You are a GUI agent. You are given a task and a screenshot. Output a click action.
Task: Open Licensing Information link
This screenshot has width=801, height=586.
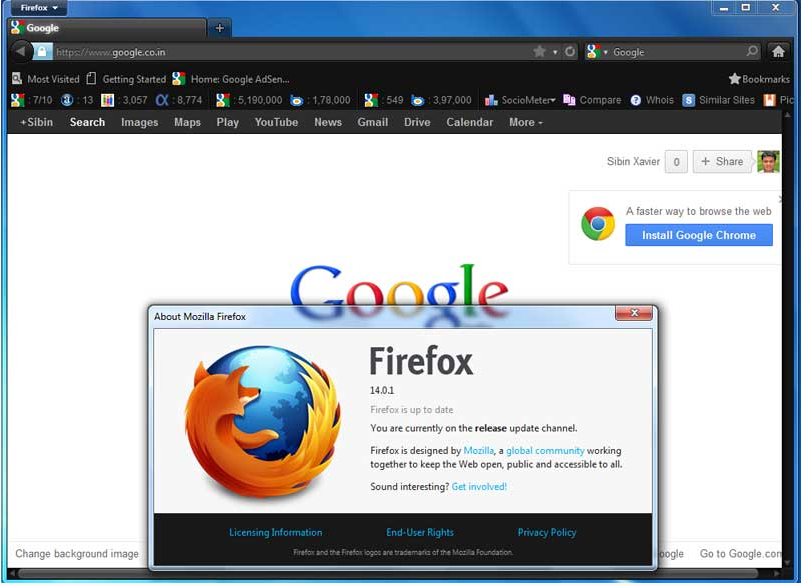275,532
